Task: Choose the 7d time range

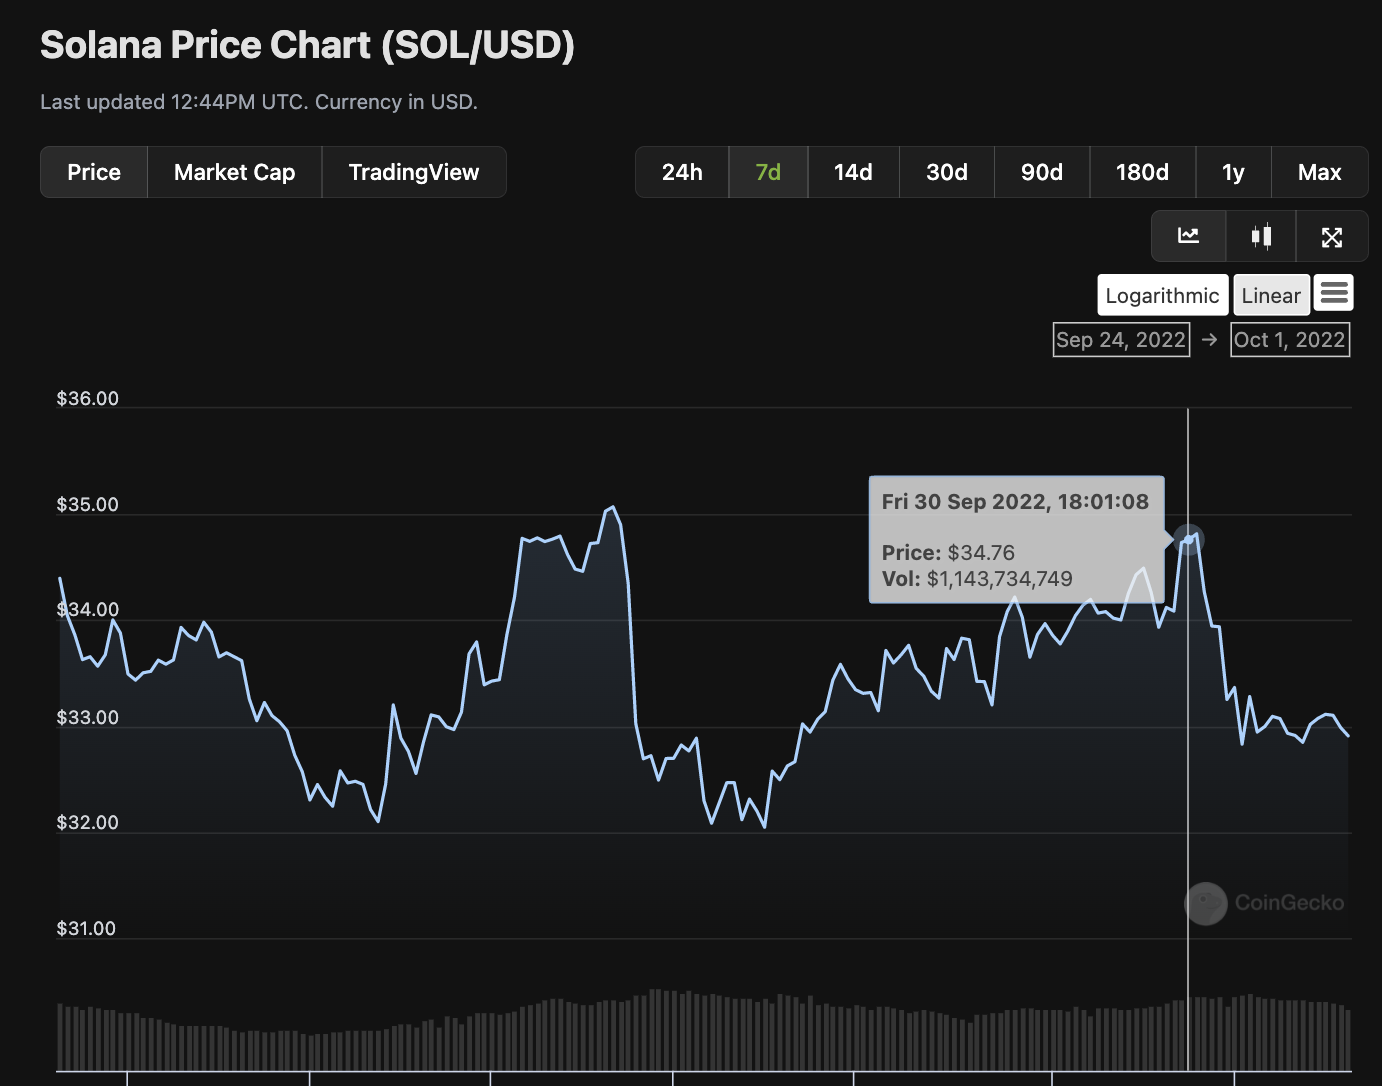Action: [x=768, y=172]
